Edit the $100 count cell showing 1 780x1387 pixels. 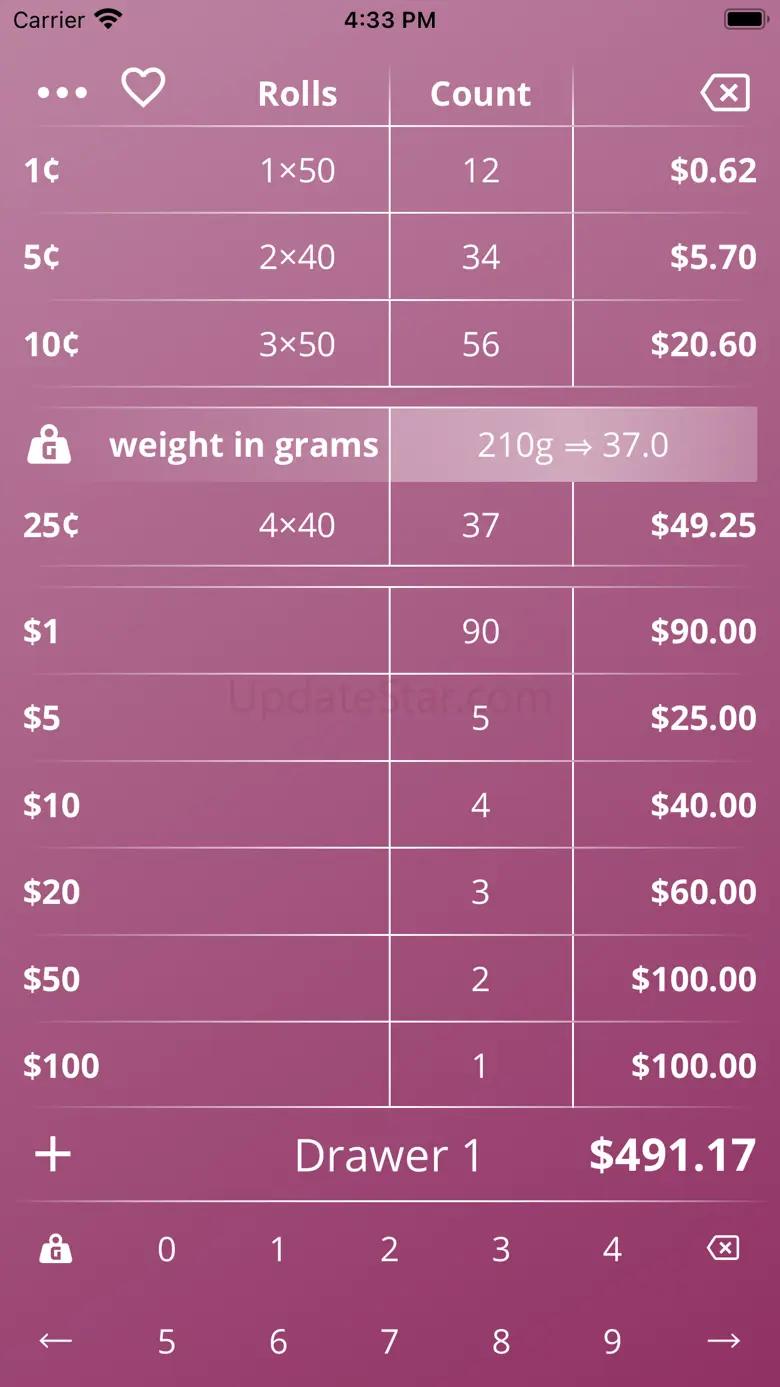coord(481,1066)
